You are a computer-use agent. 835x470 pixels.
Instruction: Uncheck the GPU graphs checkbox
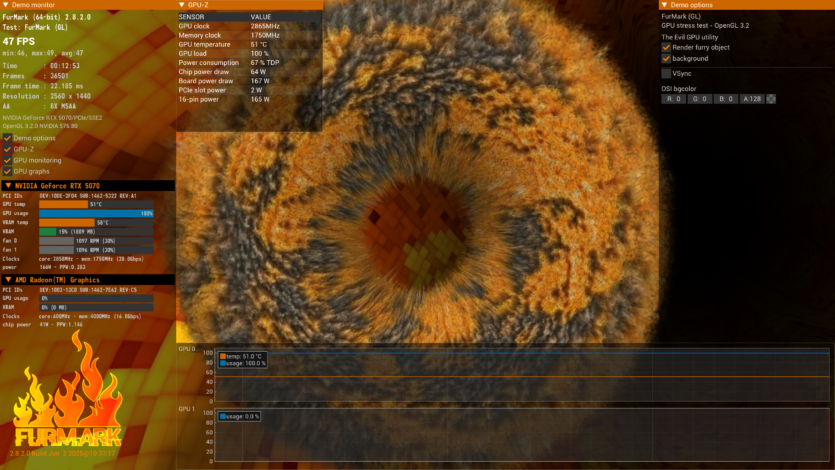click(x=7, y=171)
